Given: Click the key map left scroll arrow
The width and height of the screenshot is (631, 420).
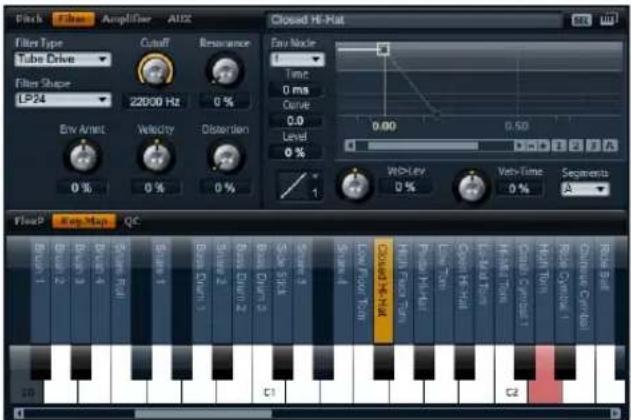Looking at the screenshot, I should (19, 413).
